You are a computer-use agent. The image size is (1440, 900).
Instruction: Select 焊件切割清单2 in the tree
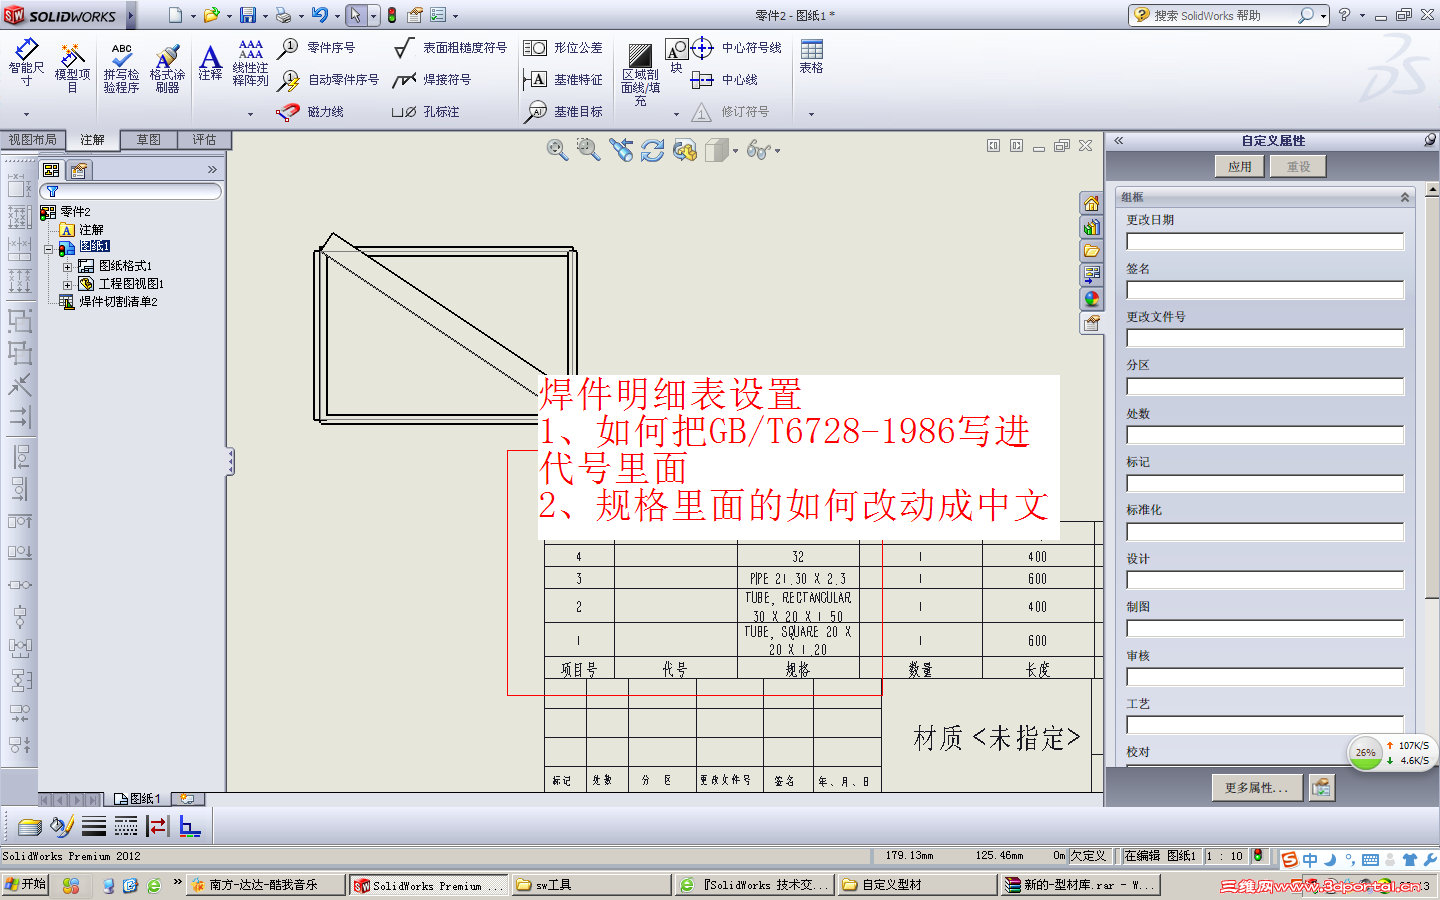click(108, 302)
